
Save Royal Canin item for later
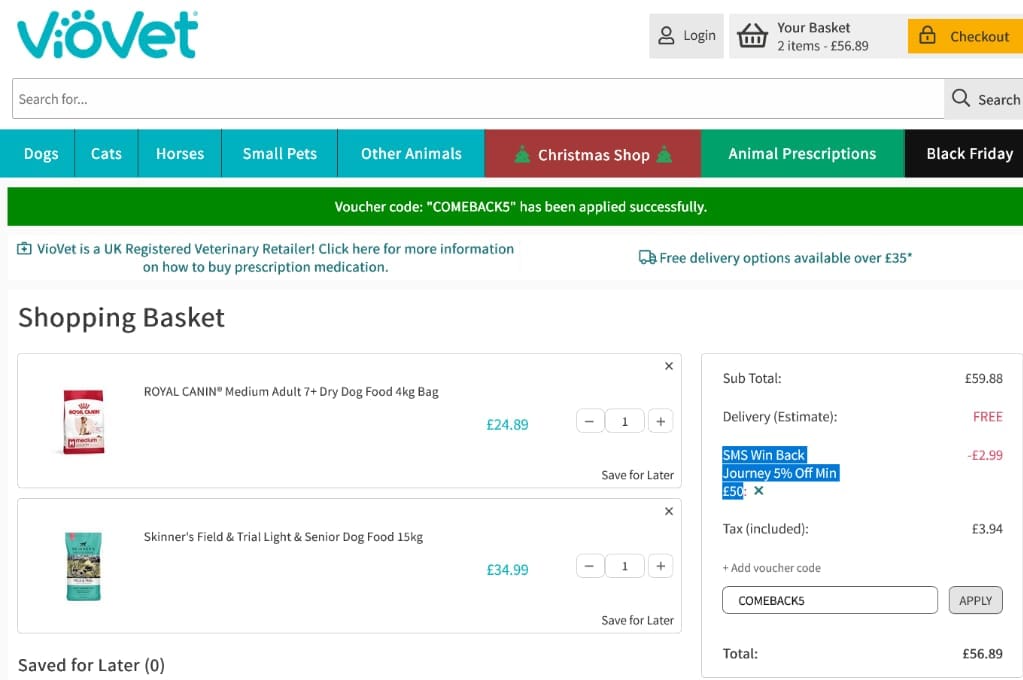[637, 475]
